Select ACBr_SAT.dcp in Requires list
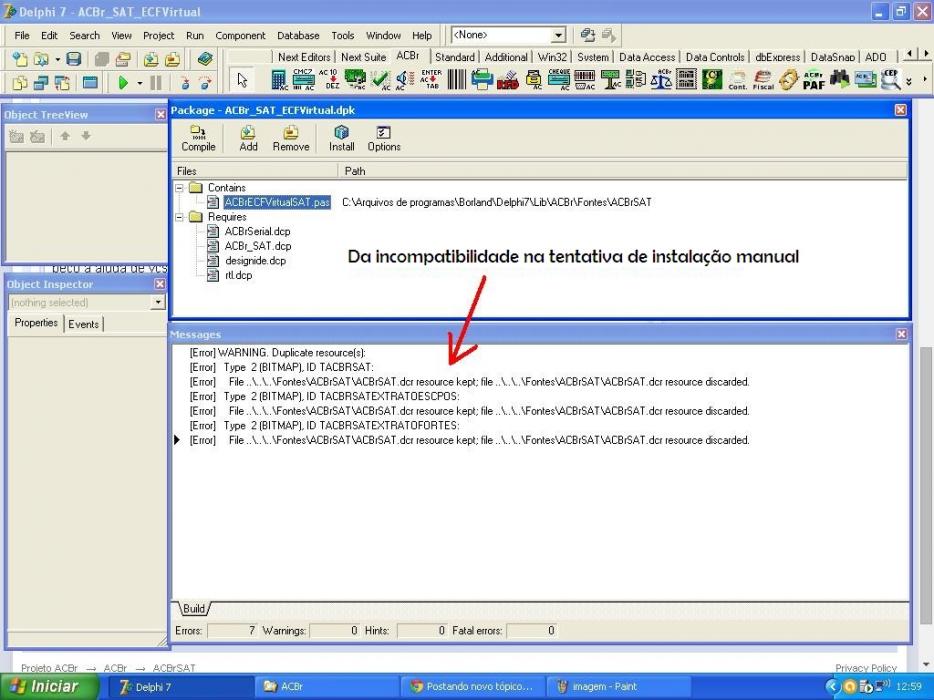 point(258,246)
